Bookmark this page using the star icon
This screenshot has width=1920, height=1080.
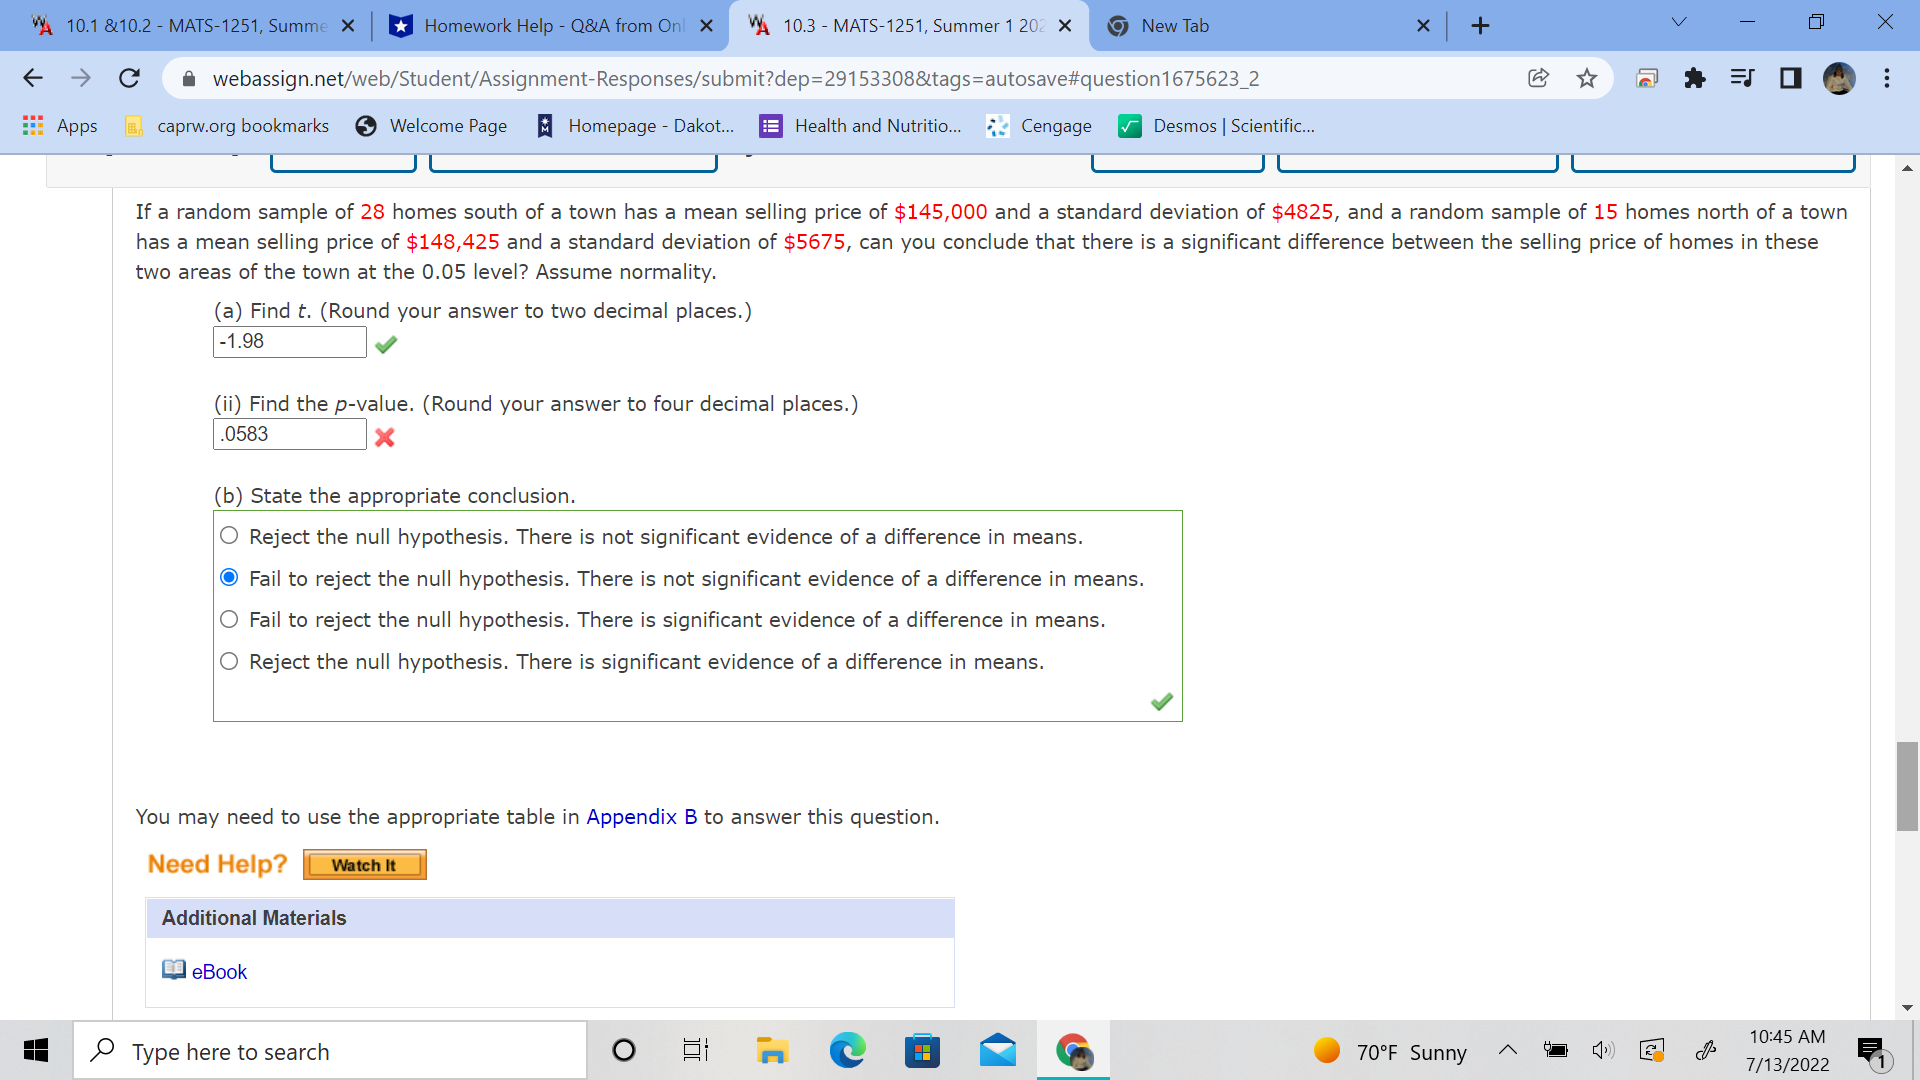[1586, 78]
